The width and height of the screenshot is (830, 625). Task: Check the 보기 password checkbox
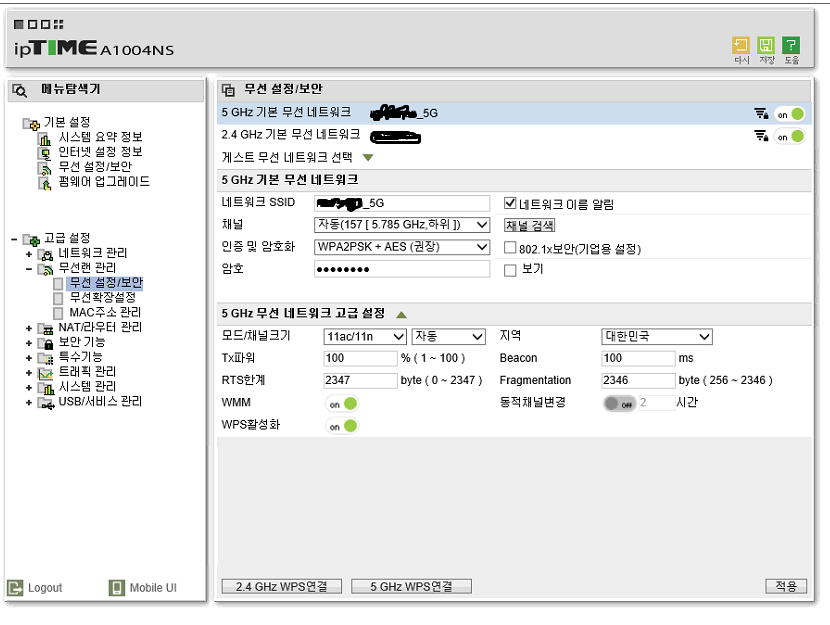510,270
